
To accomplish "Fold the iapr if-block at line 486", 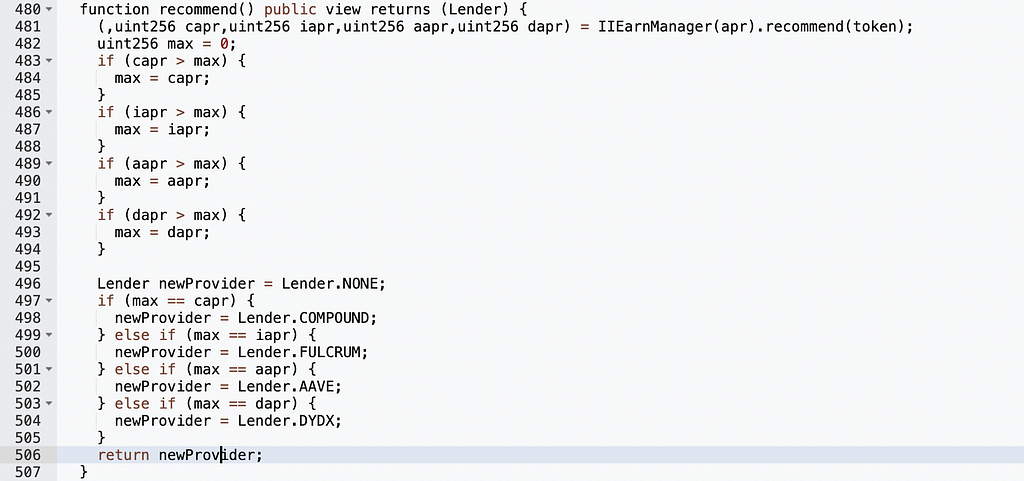I will [x=50, y=112].
